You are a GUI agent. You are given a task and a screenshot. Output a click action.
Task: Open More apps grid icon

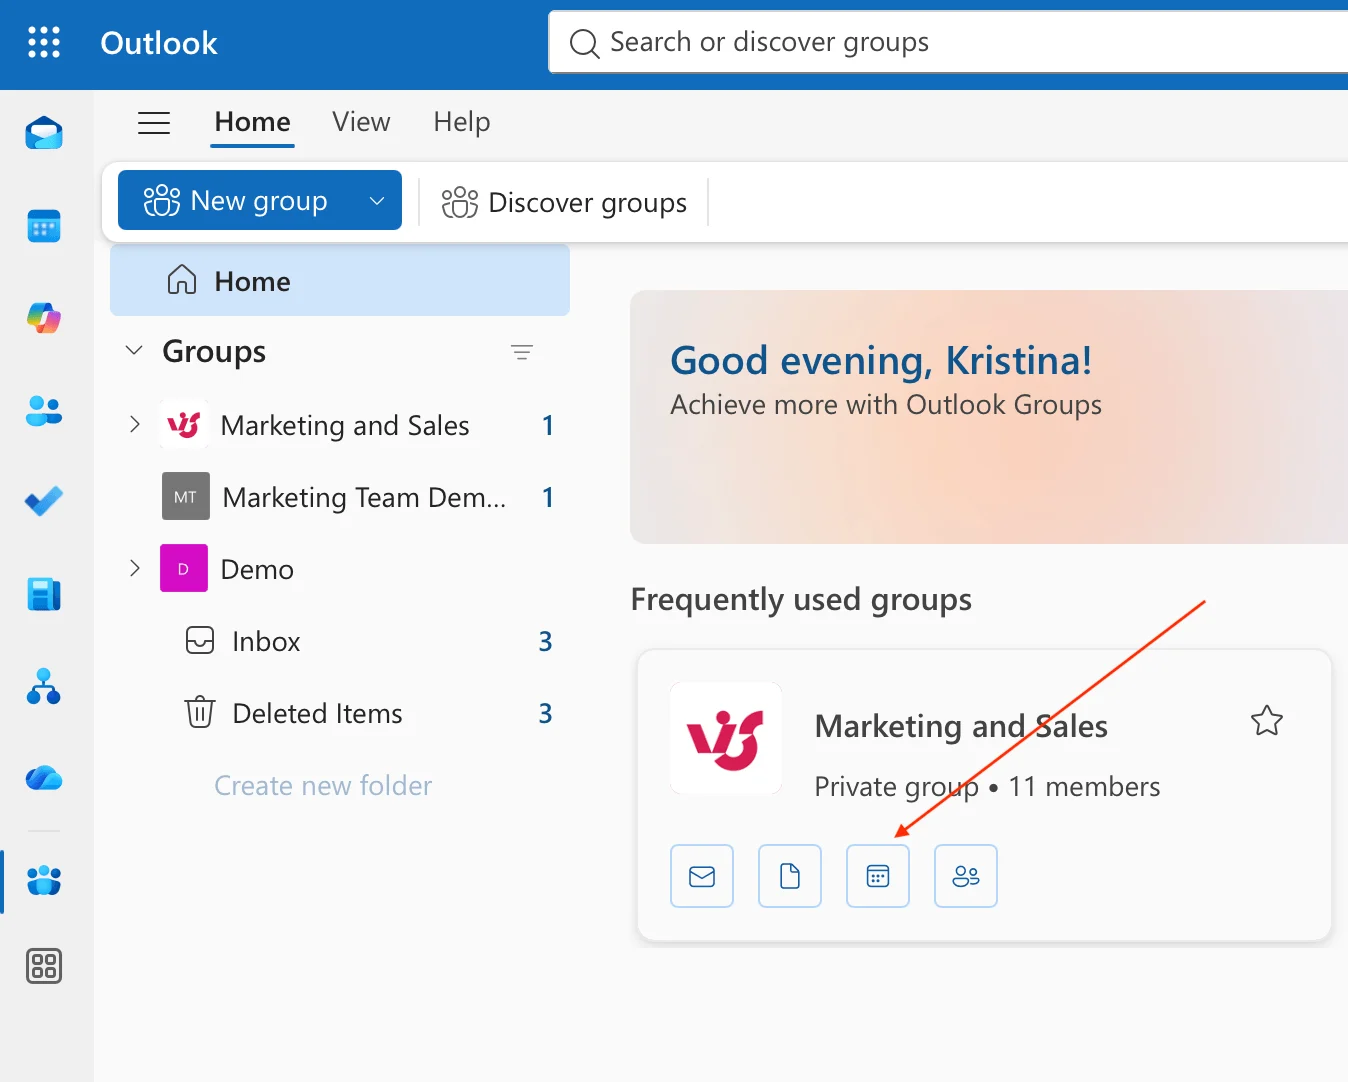pyautogui.click(x=44, y=966)
